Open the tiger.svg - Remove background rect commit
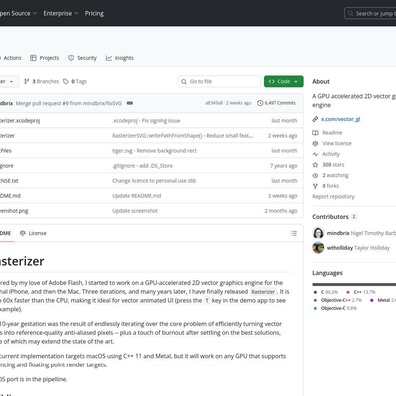Screen dimensions: 396x396 pos(154,151)
